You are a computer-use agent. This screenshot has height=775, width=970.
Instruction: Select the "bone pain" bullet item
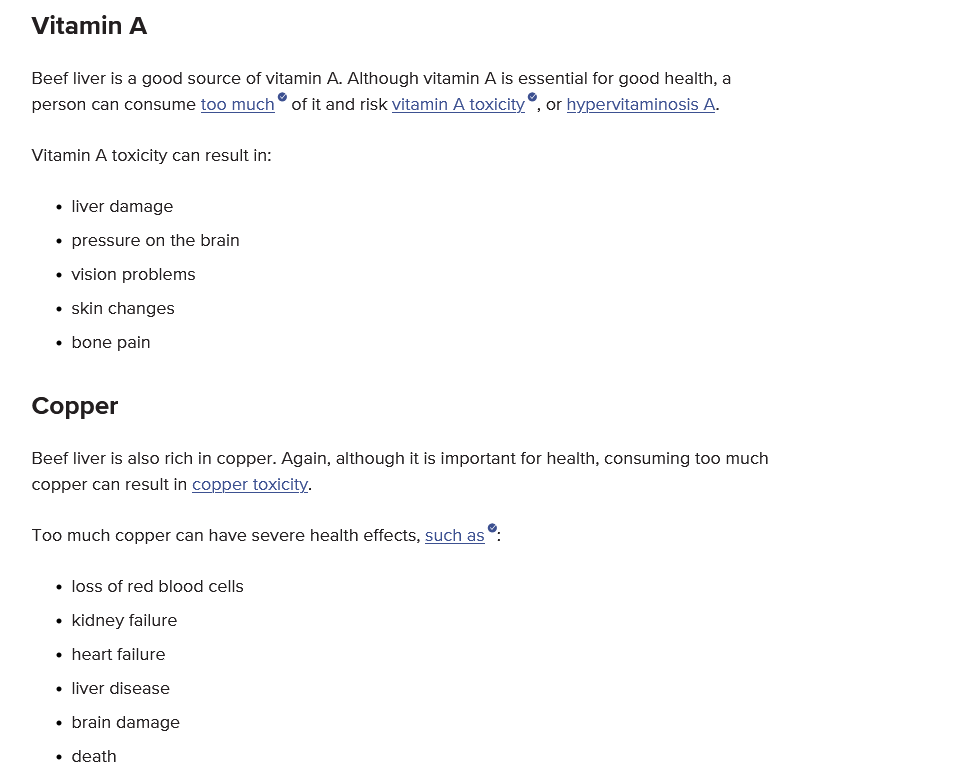111,343
